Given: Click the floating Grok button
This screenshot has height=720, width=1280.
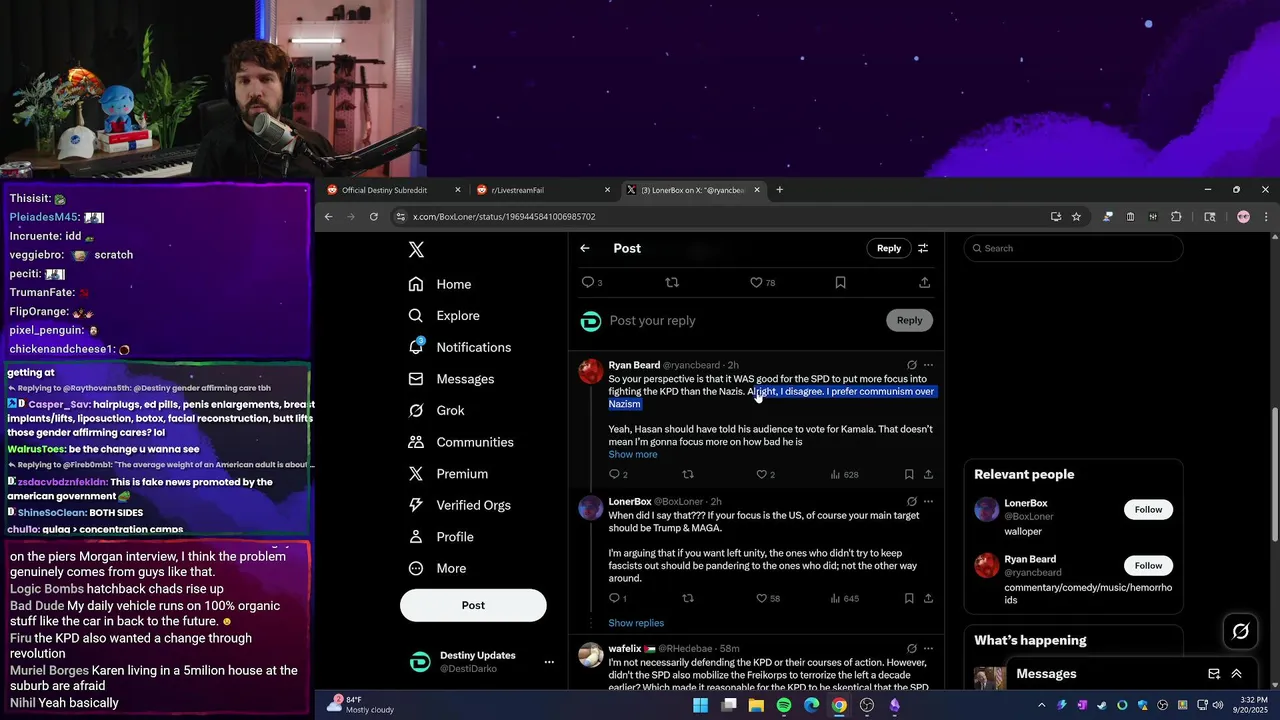Looking at the screenshot, I should [1241, 631].
